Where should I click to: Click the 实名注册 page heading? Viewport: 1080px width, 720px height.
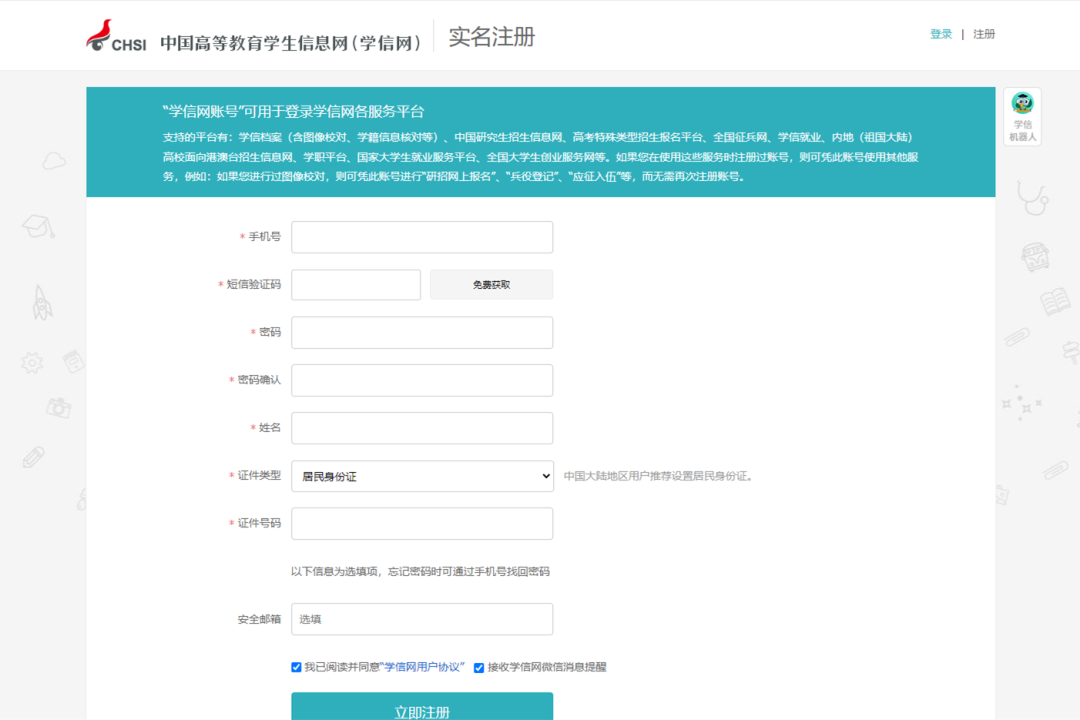pos(492,37)
